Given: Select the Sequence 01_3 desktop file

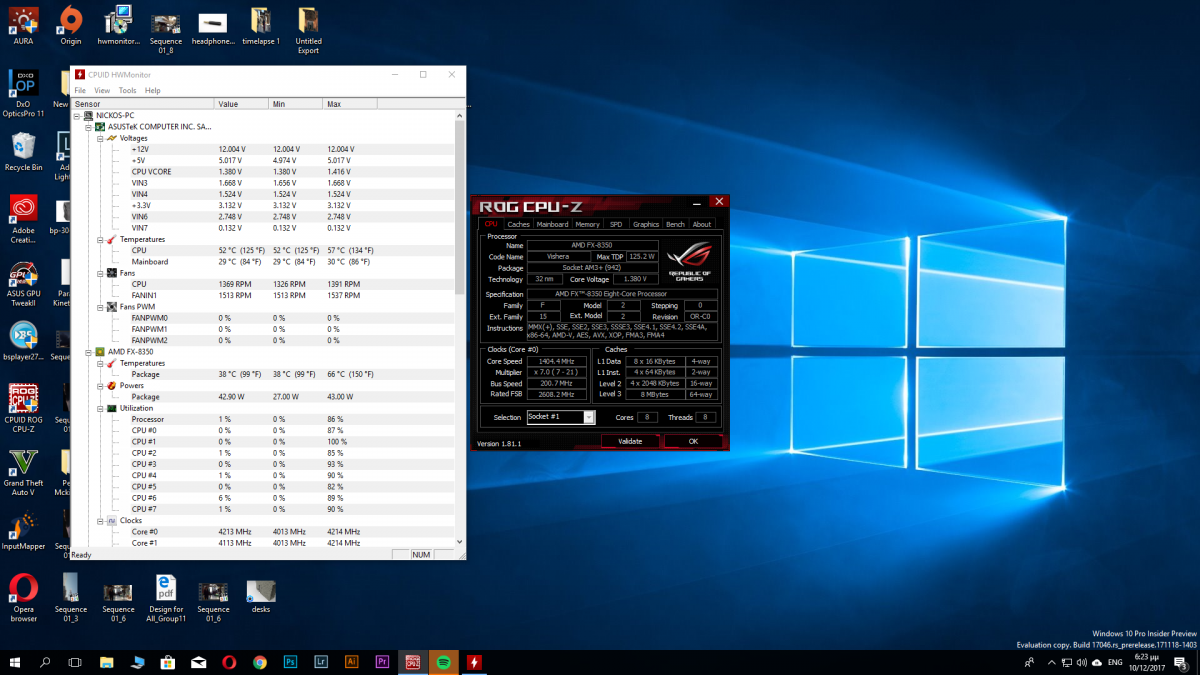Looking at the screenshot, I should click(x=71, y=598).
